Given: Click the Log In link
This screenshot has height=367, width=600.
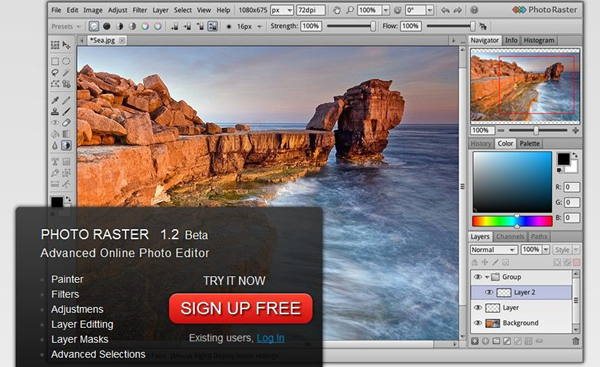Looking at the screenshot, I should pos(271,338).
